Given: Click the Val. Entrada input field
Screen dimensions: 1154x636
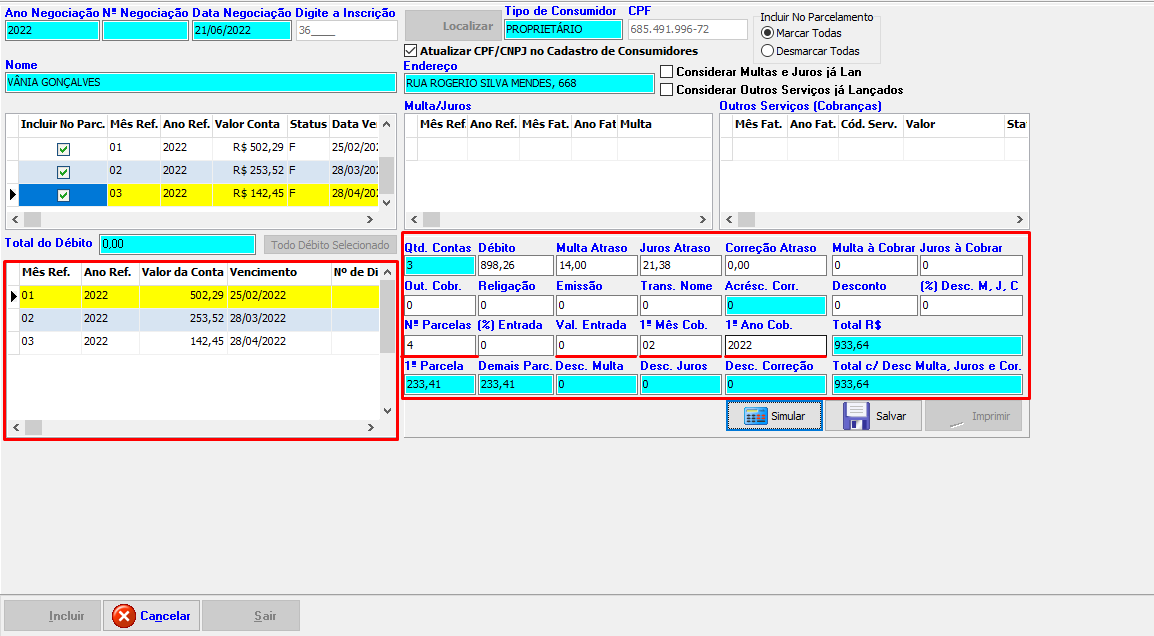Looking at the screenshot, I should tap(595, 345).
